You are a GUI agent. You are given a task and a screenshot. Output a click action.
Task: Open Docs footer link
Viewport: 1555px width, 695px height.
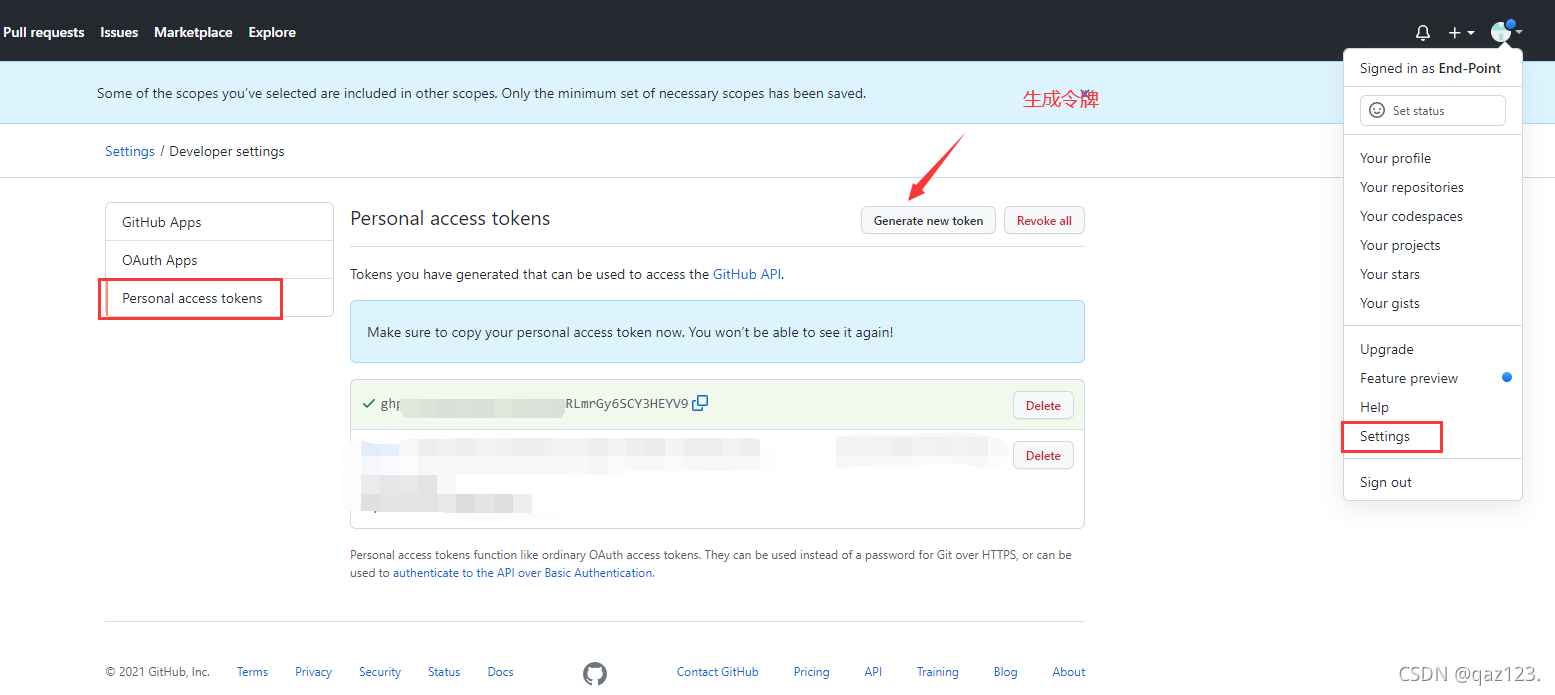pos(500,672)
